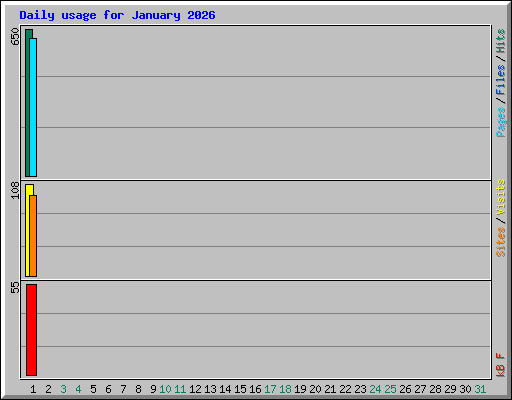Click green day label '31'
The height and width of the screenshot is (400, 512).
tap(480, 389)
